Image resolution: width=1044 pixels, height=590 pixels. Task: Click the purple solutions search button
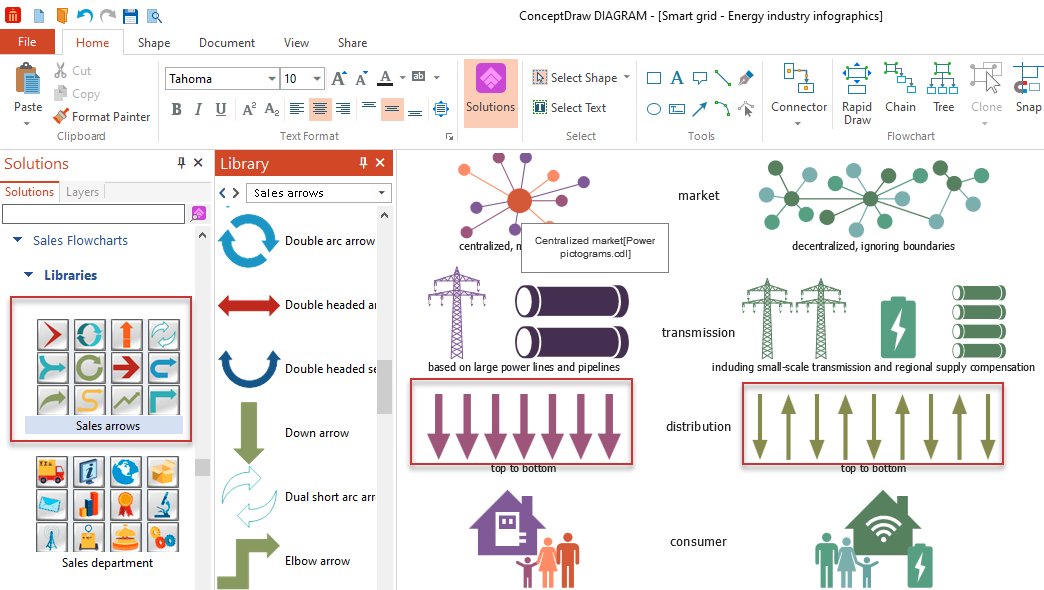pos(198,214)
